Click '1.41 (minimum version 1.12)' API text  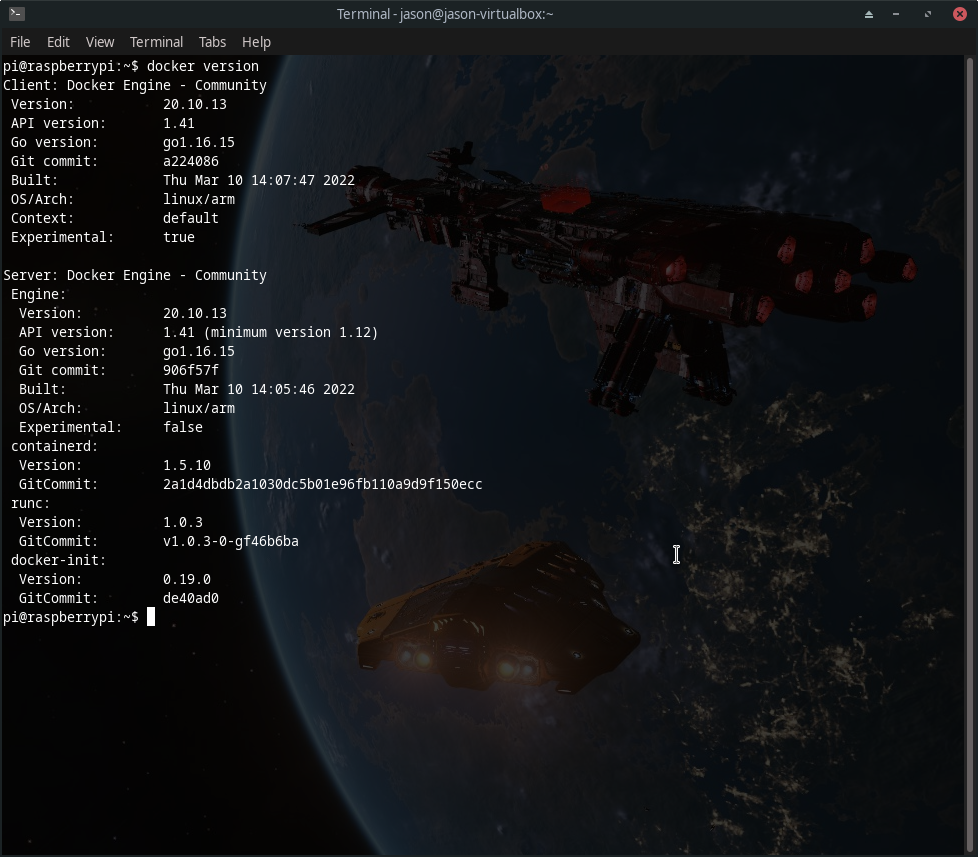(271, 332)
